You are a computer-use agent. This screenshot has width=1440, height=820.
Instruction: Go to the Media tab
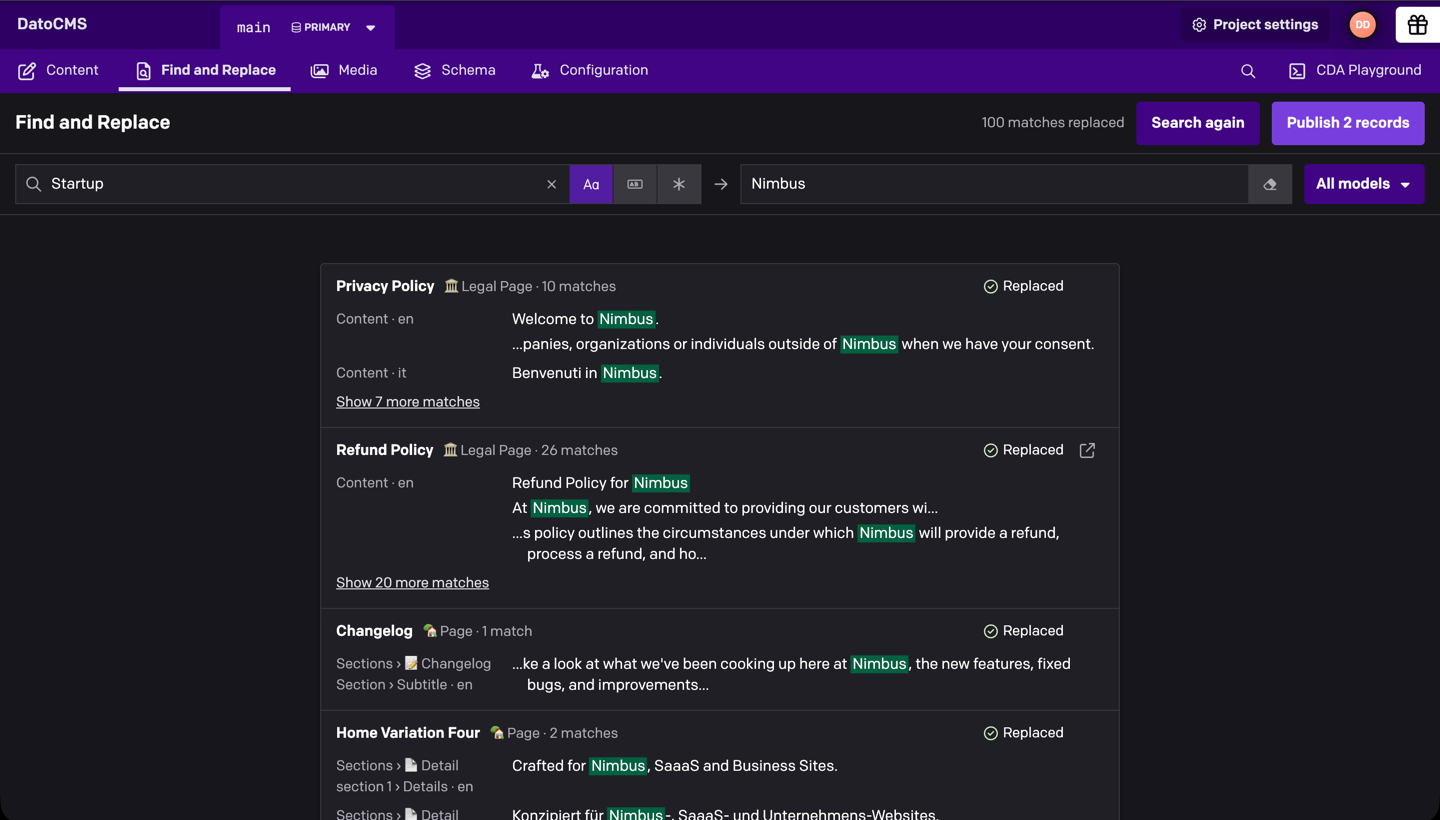click(344, 70)
